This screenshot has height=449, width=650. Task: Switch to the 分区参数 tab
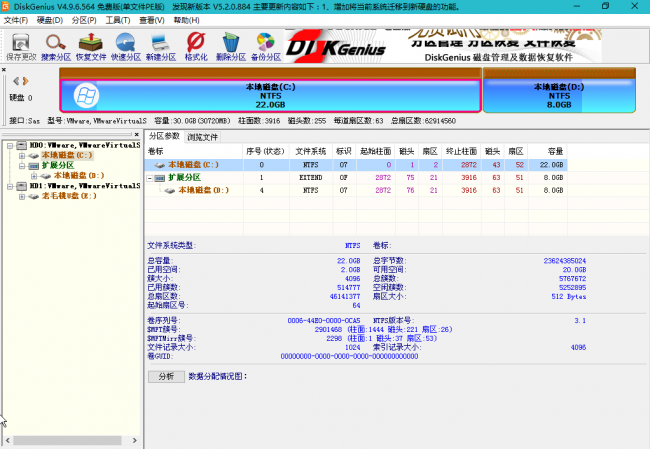pyautogui.click(x=164, y=136)
